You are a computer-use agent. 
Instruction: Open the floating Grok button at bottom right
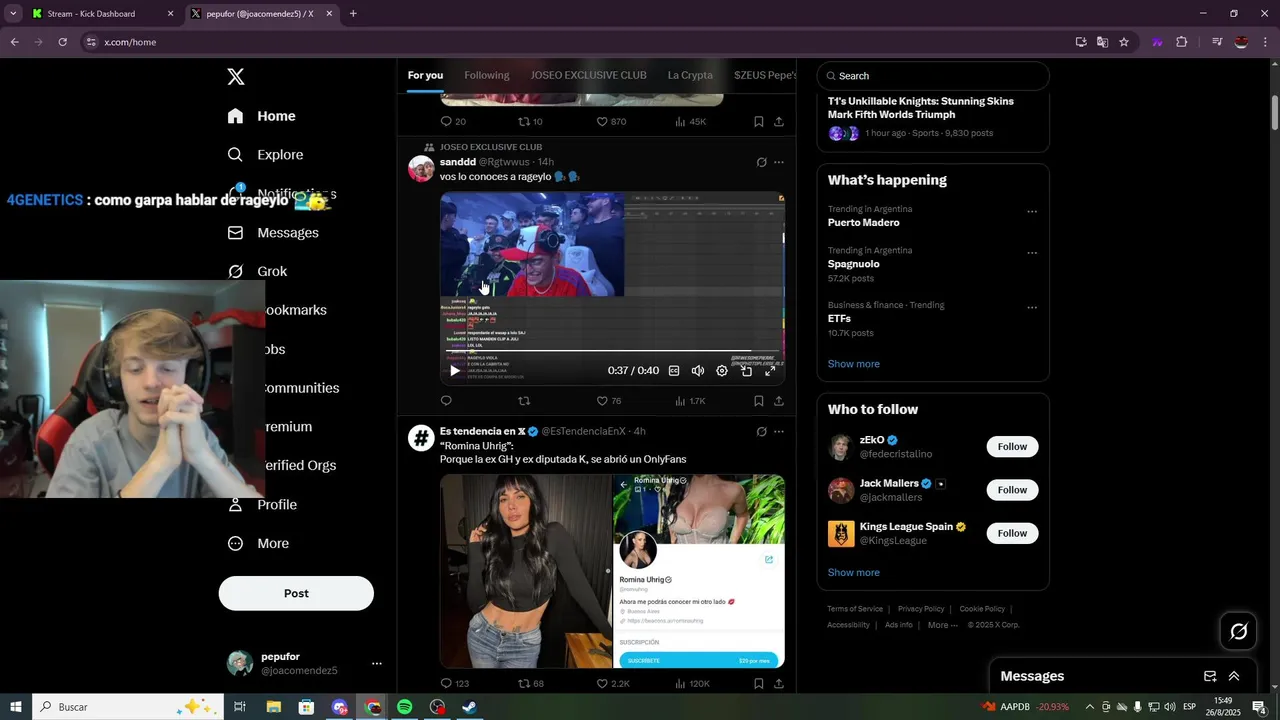click(1238, 631)
